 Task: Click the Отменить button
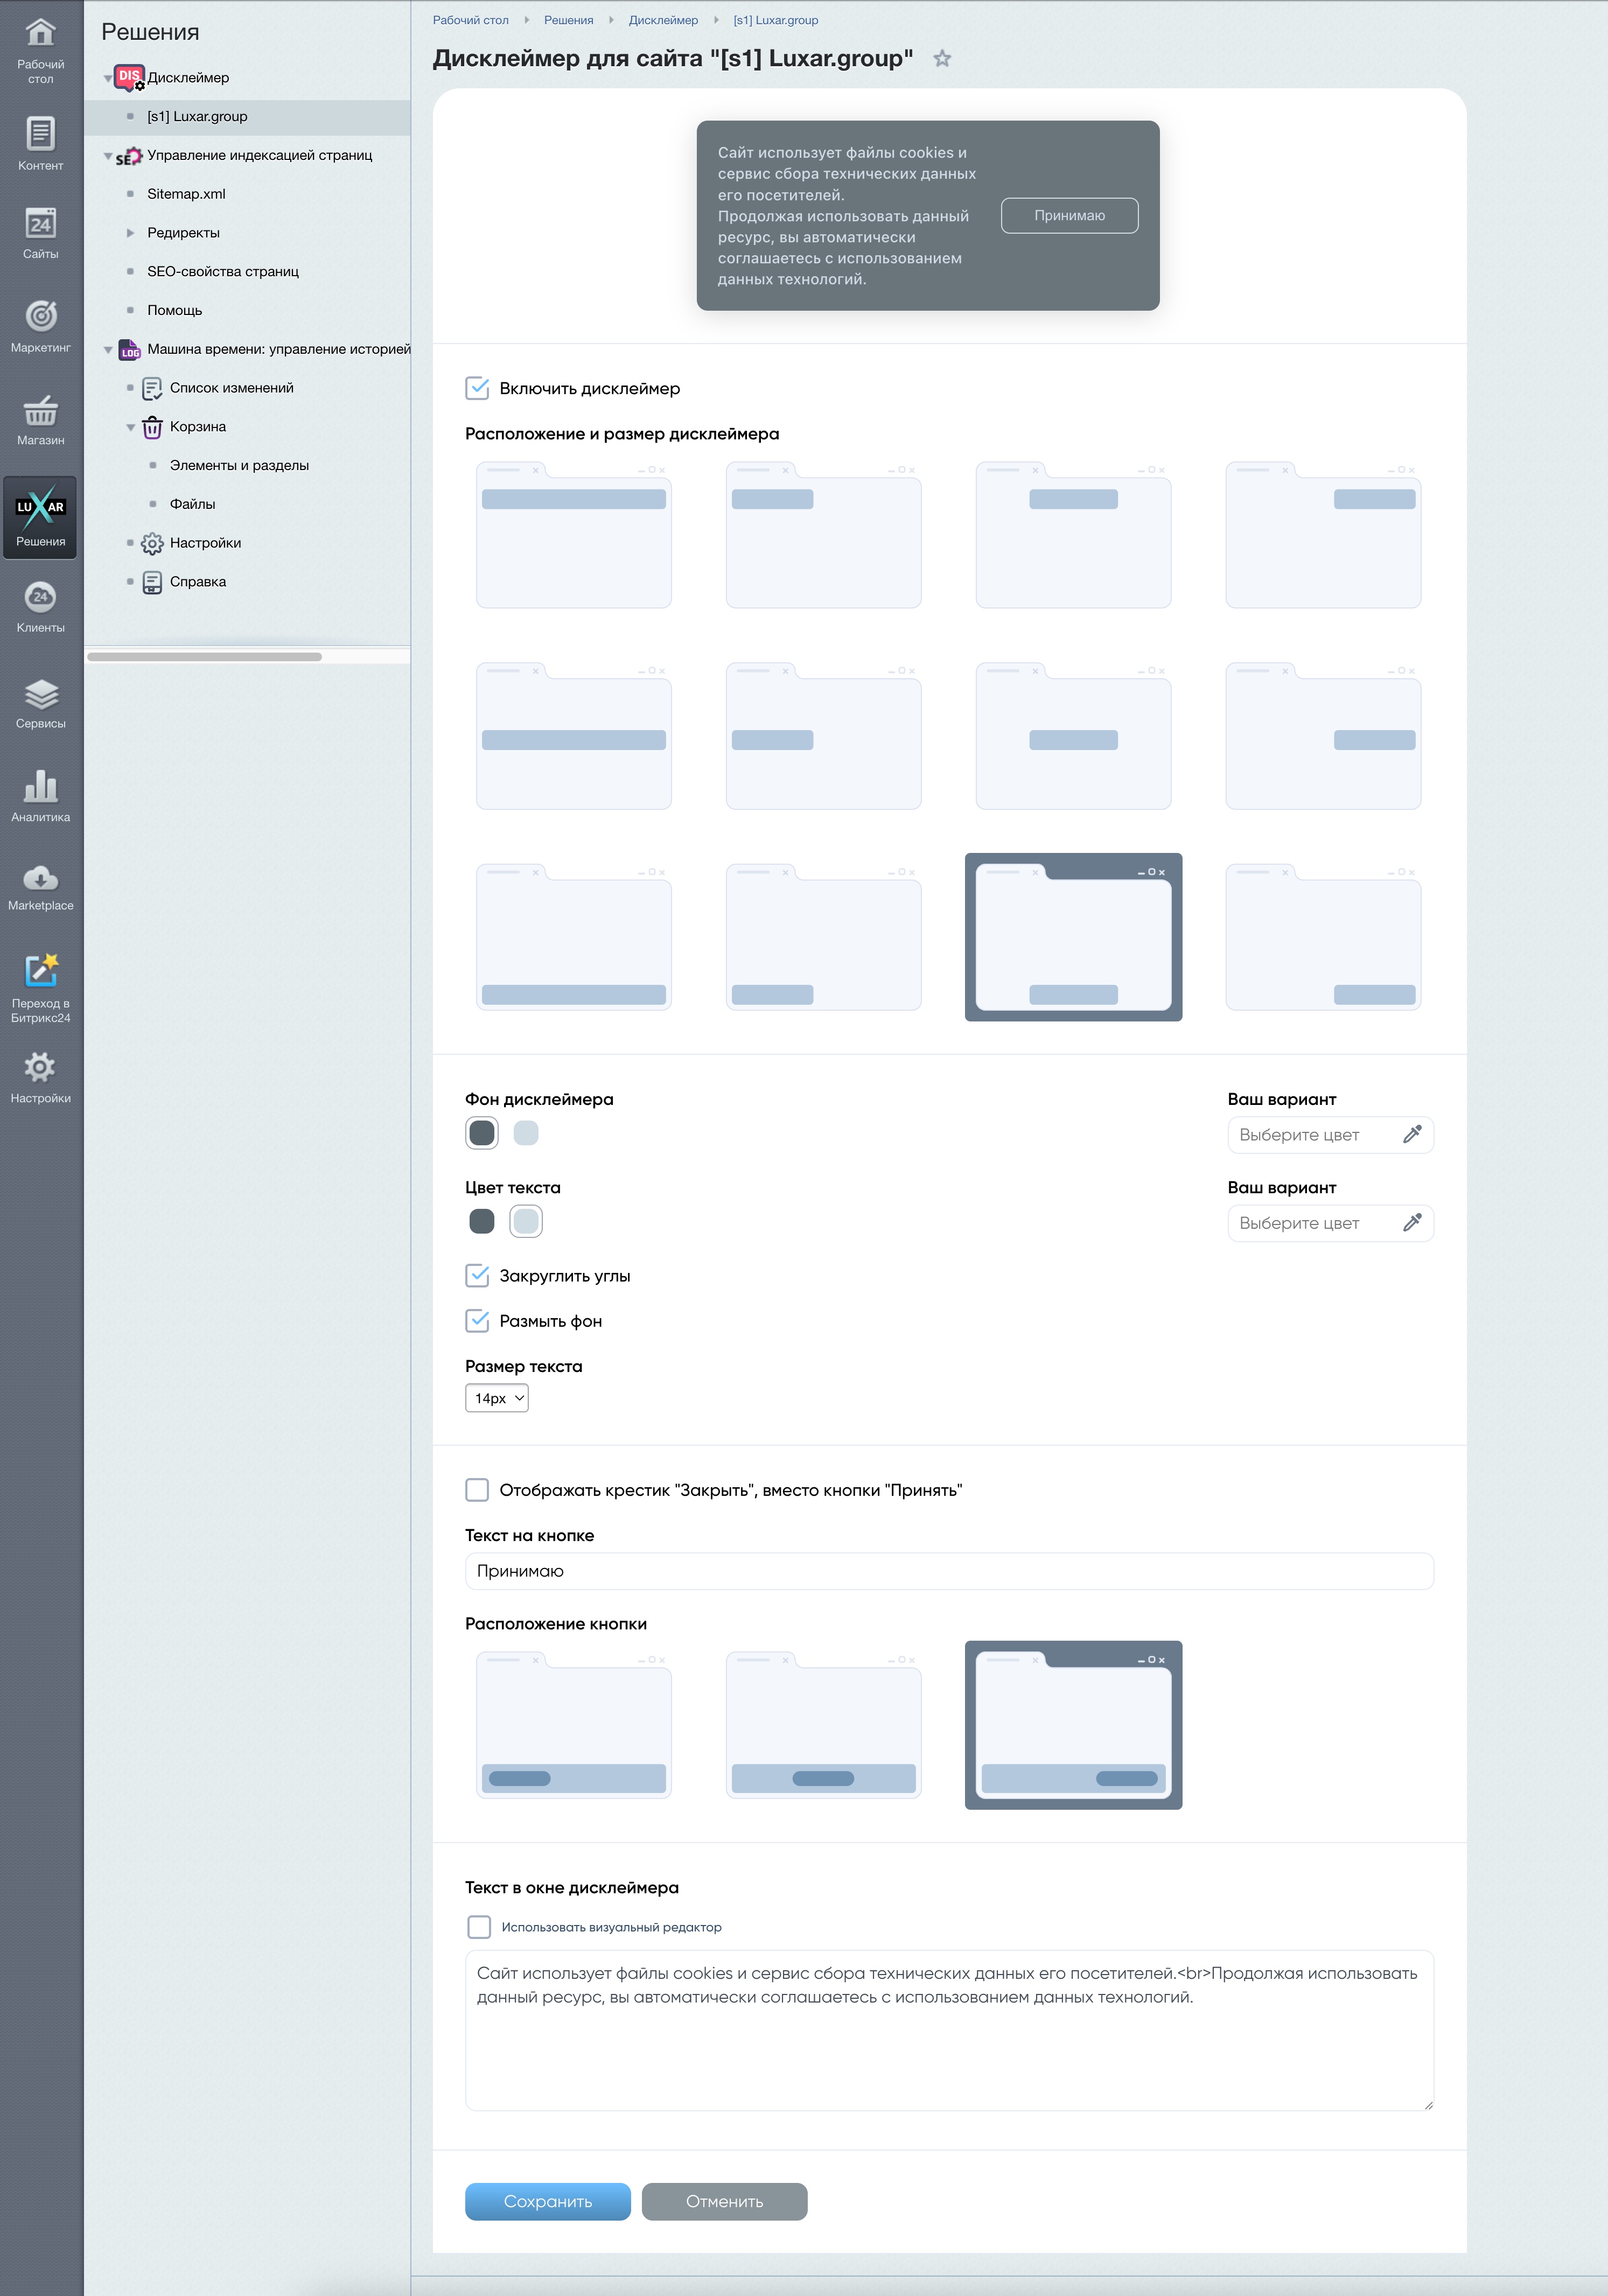pos(724,2201)
